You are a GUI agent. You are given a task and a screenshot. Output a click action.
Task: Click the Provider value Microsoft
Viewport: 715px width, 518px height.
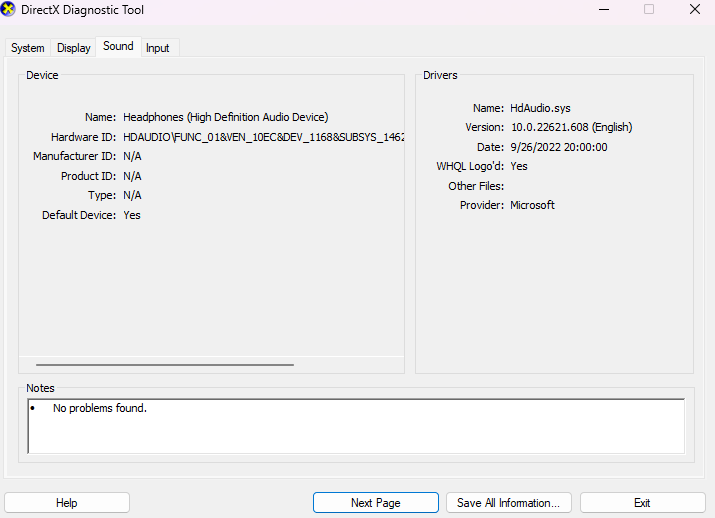[532, 205]
